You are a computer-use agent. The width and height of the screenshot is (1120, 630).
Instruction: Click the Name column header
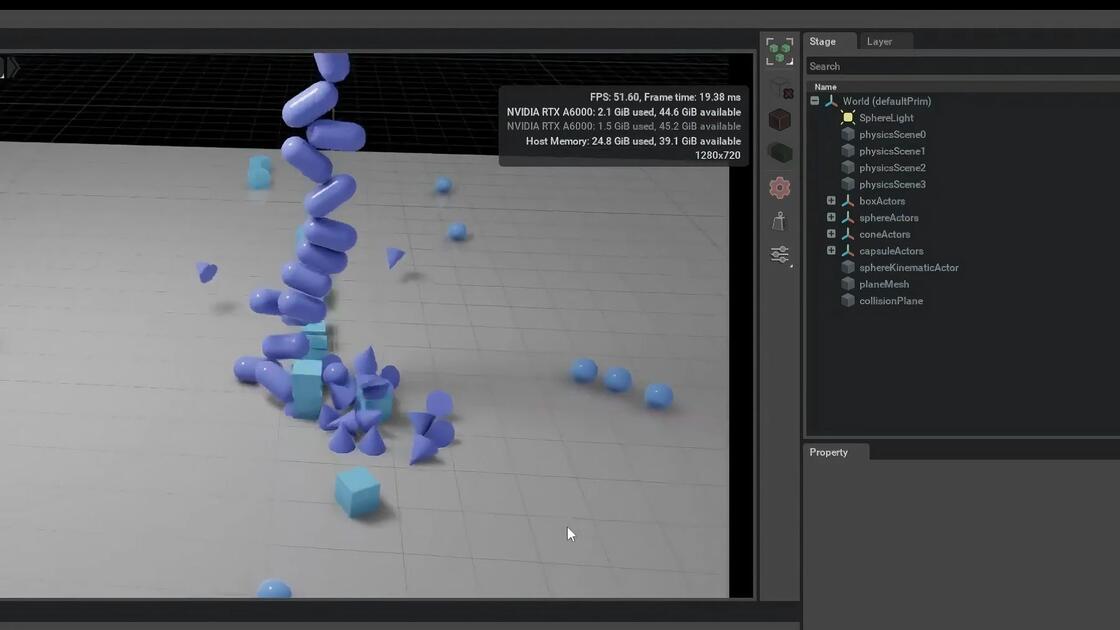pos(825,86)
